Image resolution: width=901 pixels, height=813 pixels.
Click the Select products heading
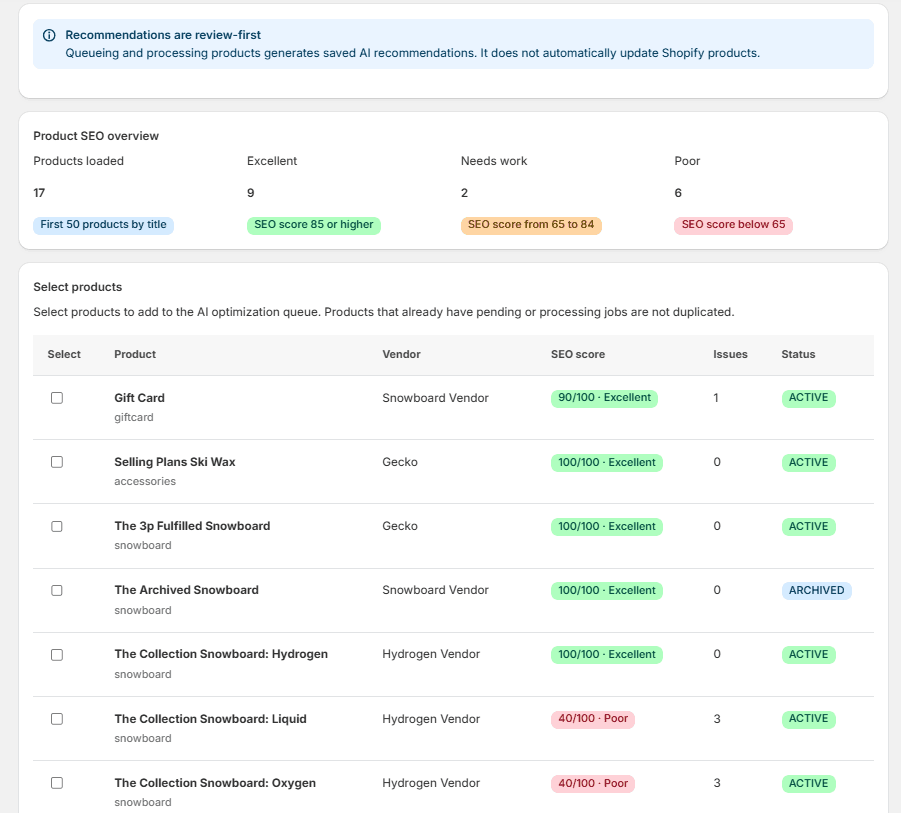tap(78, 287)
